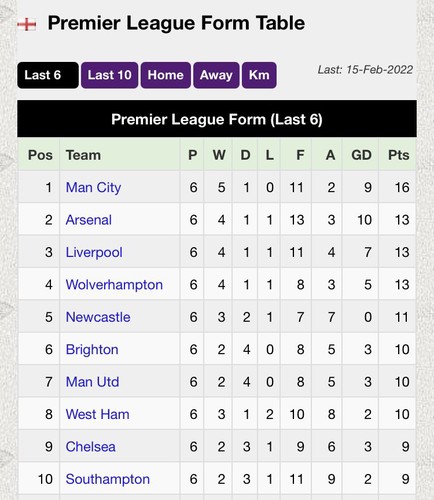Open the Chelsea team link
The image size is (434, 500).
click(x=91, y=447)
